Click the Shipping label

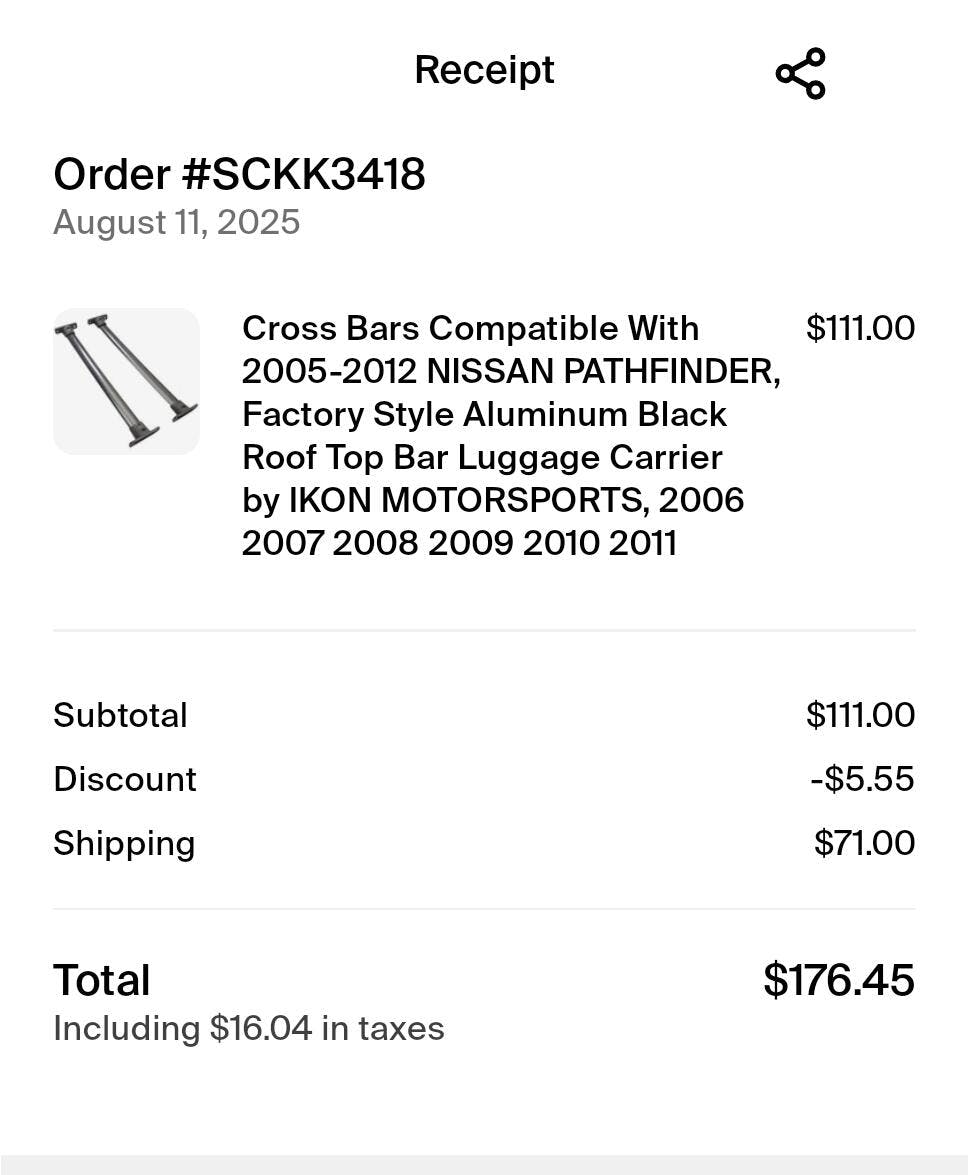[124, 843]
